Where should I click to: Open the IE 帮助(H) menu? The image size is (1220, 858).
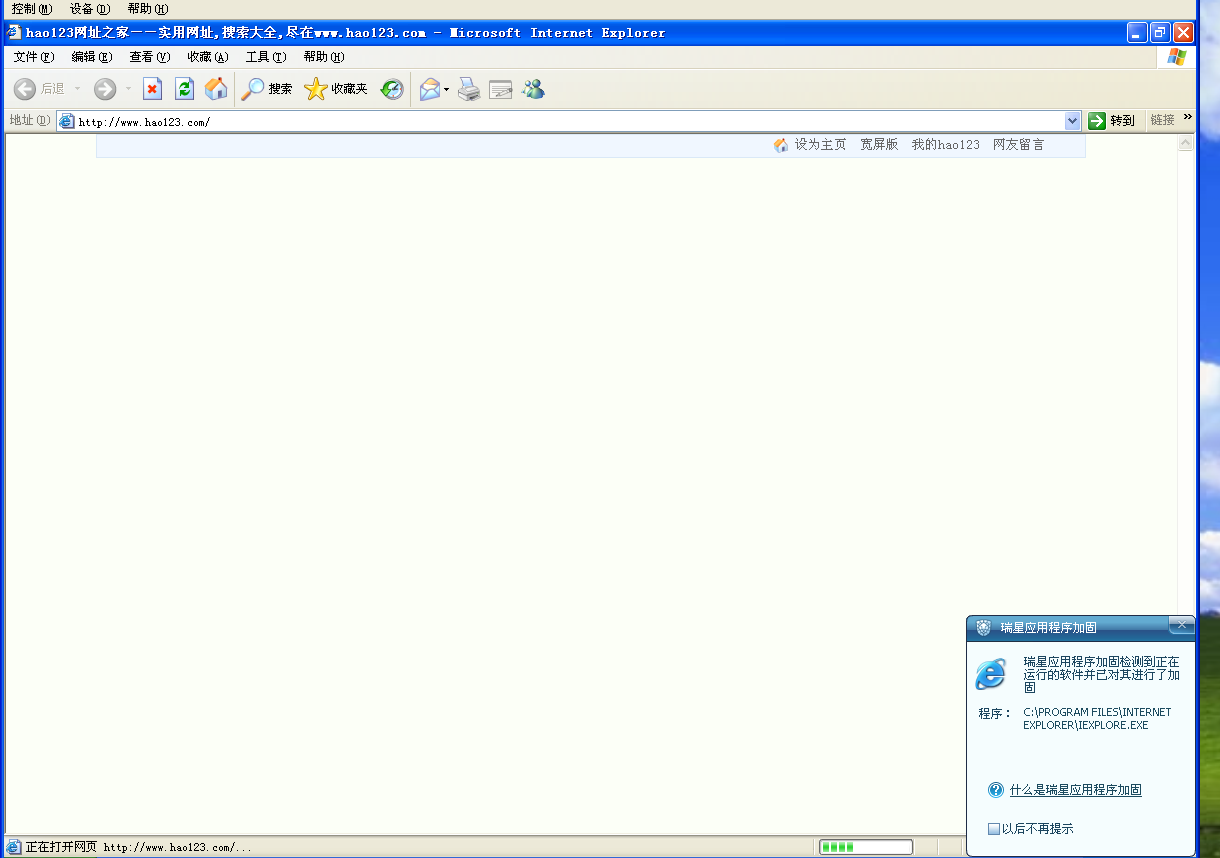pos(324,57)
